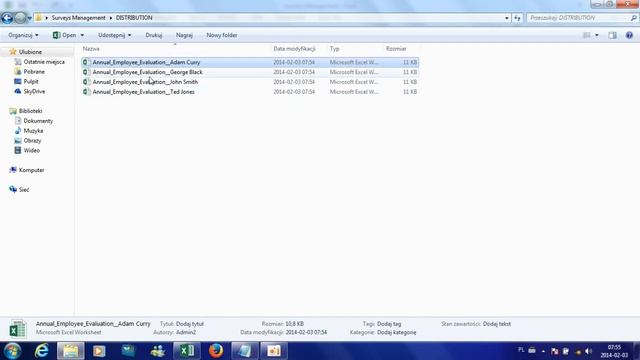The image size is (640, 360).
Task: Click the PL language indicator
Action: 521,350
